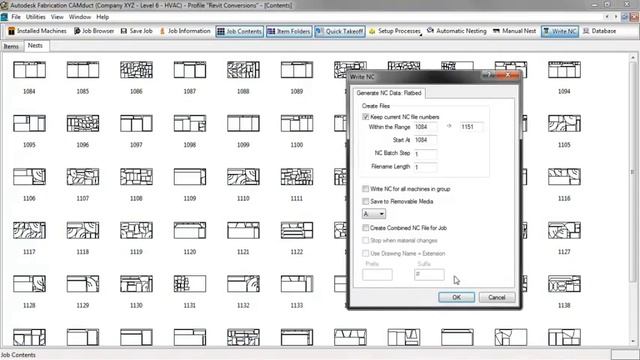Open the Help menu
640x360 pixels.
[102, 17]
